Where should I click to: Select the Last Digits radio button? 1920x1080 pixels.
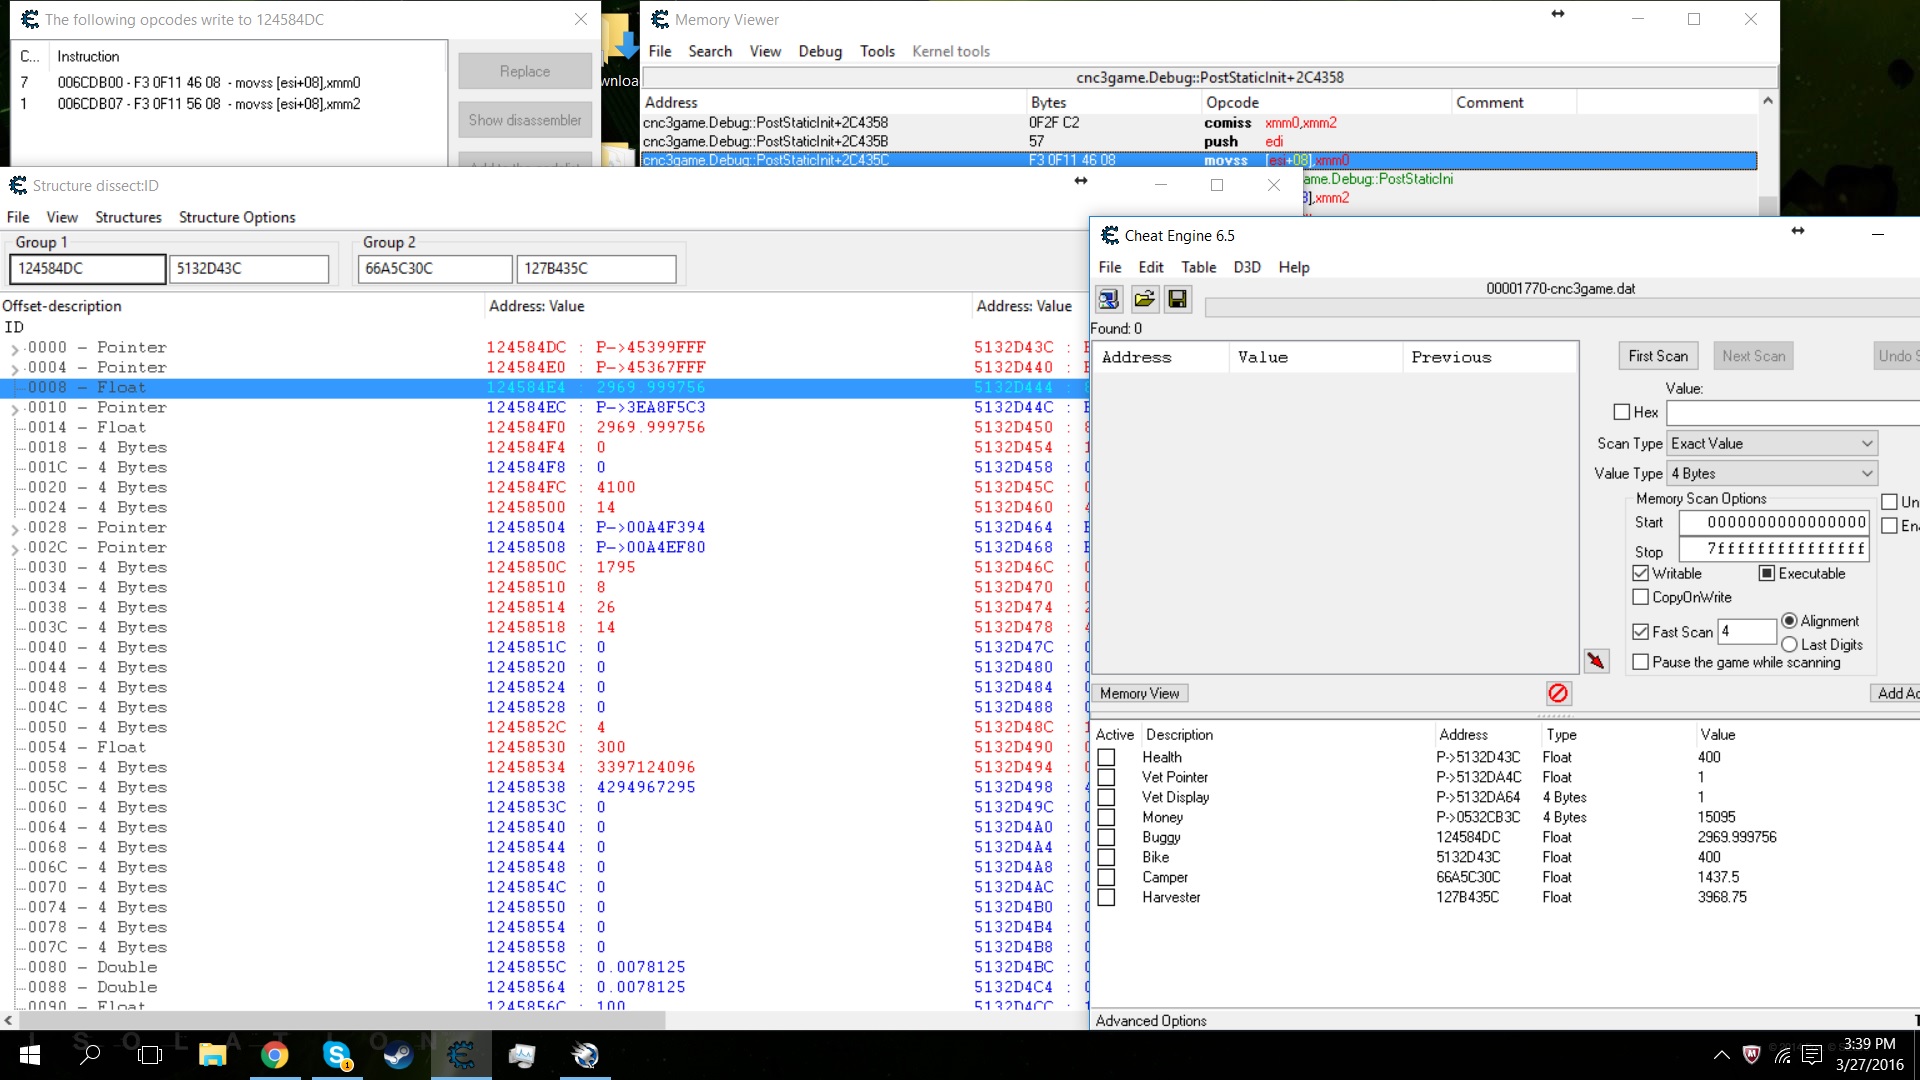[x=1789, y=645]
